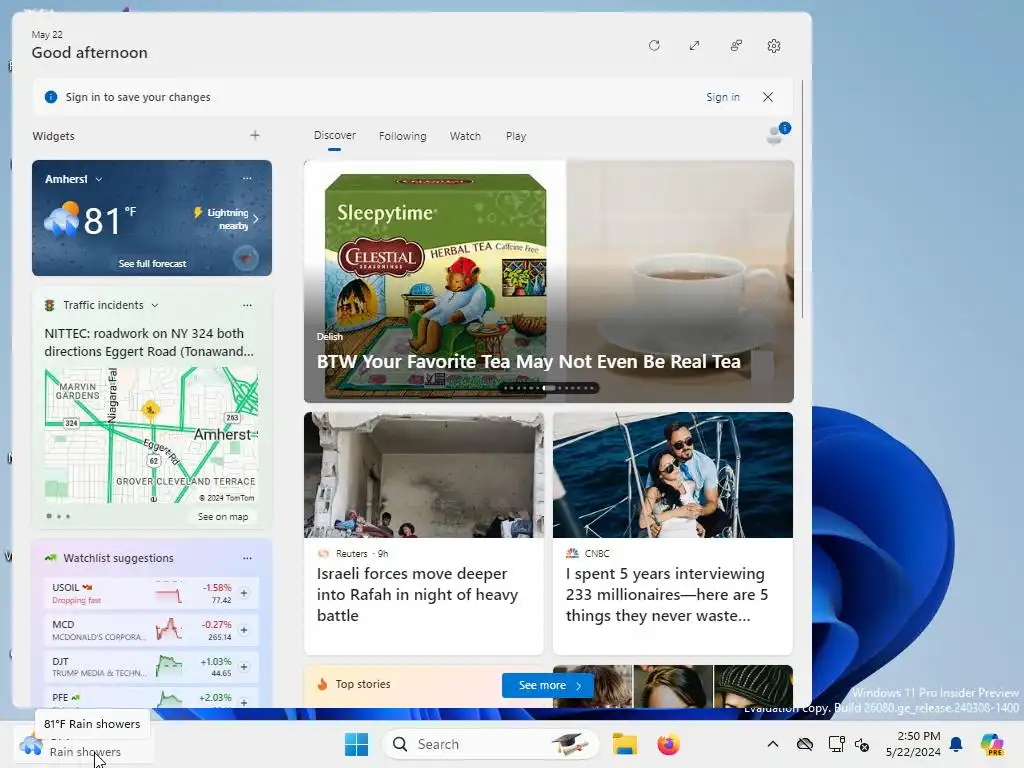Viewport: 1024px width, 768px height.
Task: Open the NITTEC roadwork headline
Action: 149,342
